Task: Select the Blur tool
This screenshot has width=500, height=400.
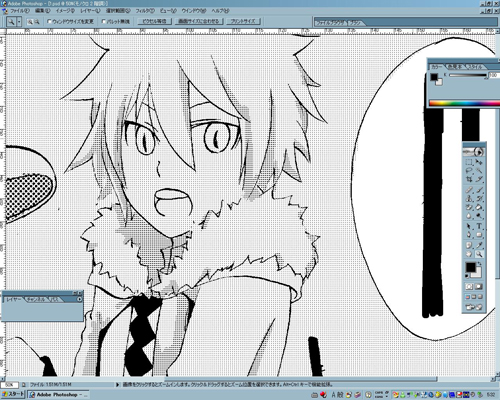Action: coord(469,216)
